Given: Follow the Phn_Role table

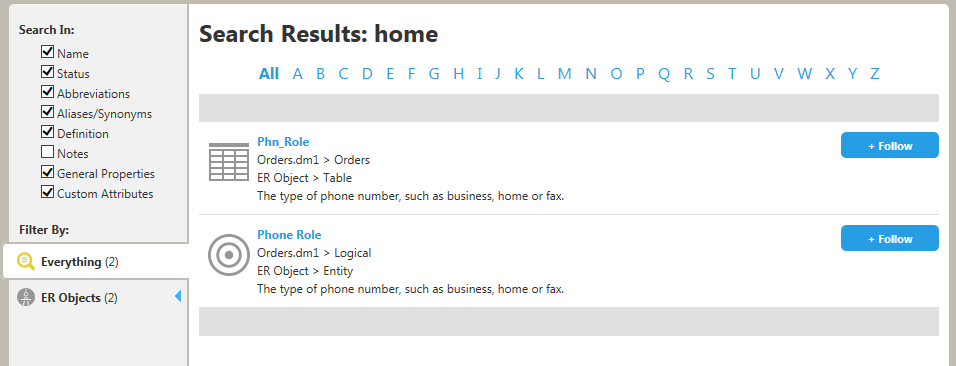Looking at the screenshot, I should pyautogui.click(x=890, y=145).
